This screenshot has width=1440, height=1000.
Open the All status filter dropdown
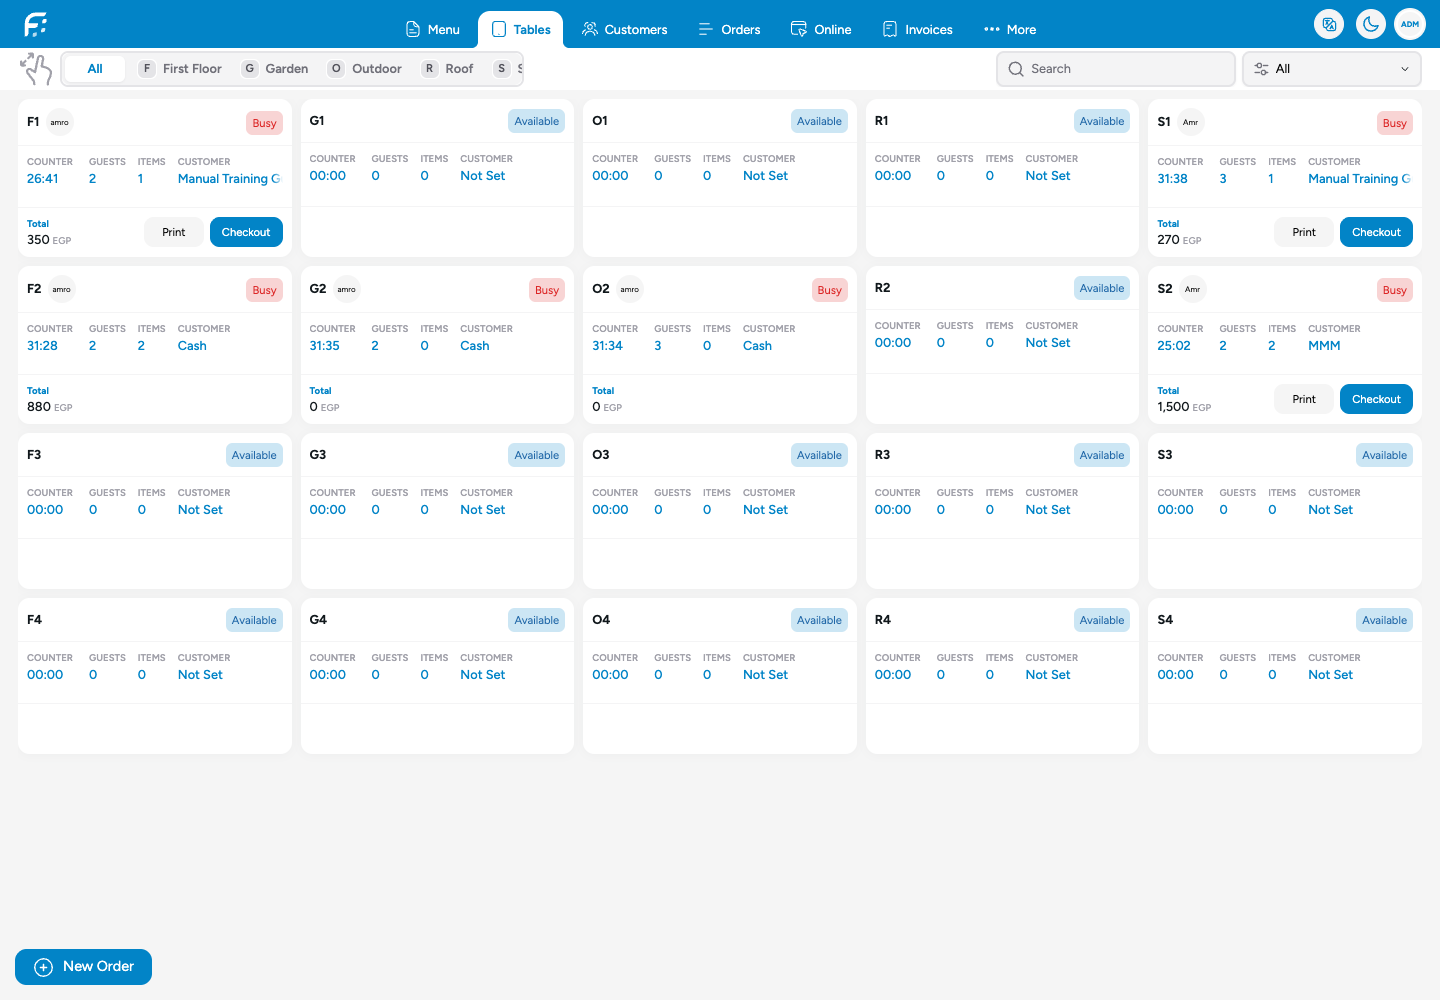[x=1332, y=69]
